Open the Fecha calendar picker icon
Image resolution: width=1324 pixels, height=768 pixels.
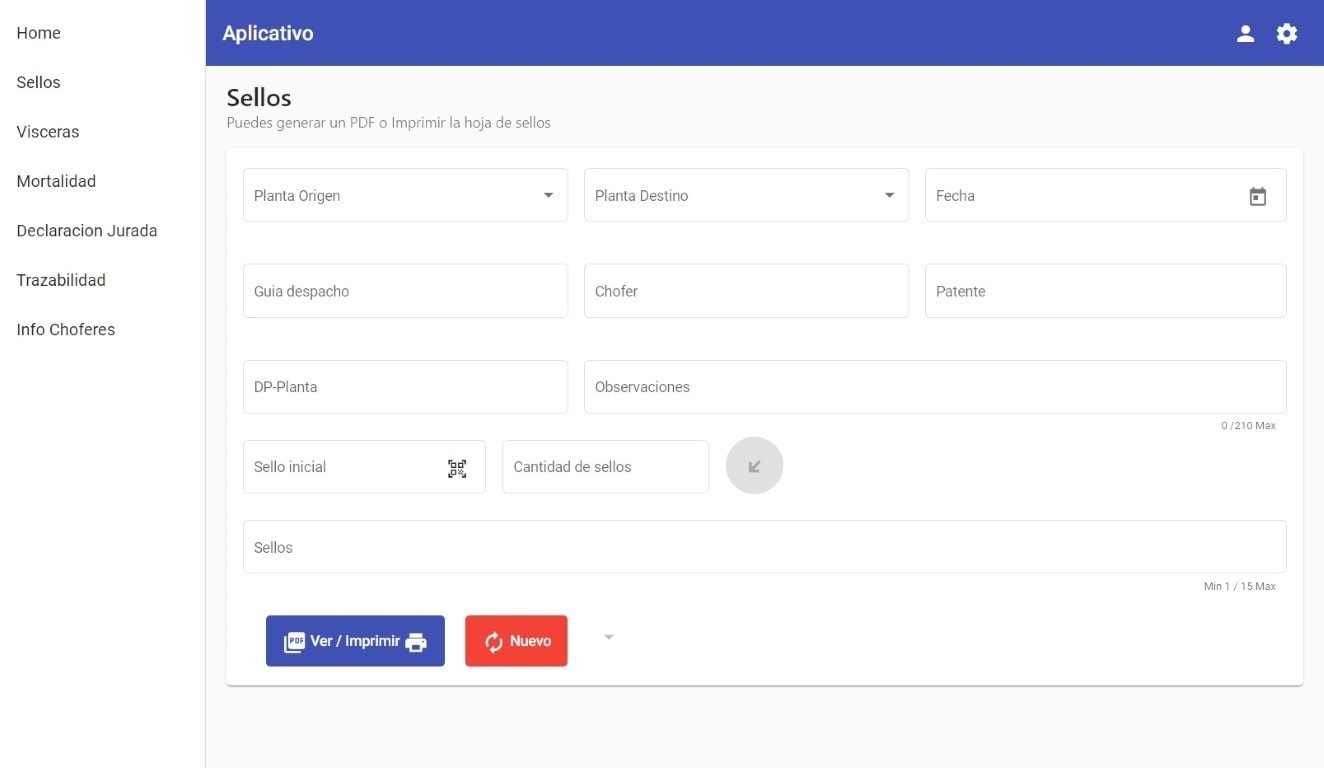click(1257, 197)
